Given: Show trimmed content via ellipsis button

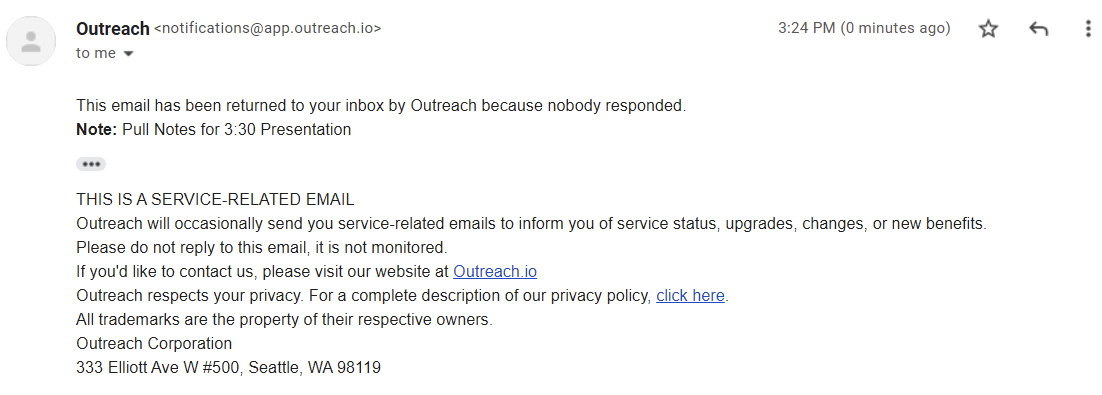Looking at the screenshot, I should [x=91, y=164].
